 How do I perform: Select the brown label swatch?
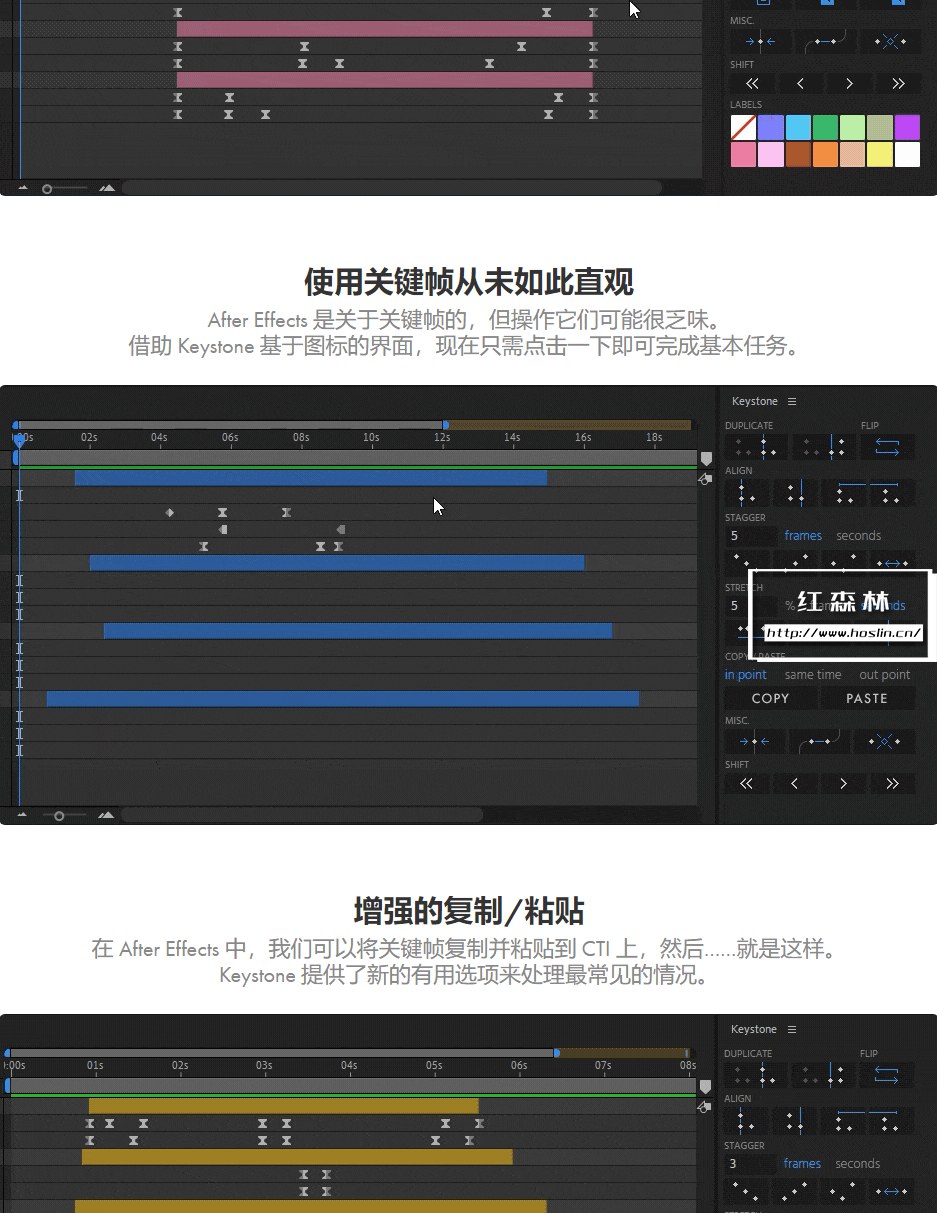[x=798, y=154]
